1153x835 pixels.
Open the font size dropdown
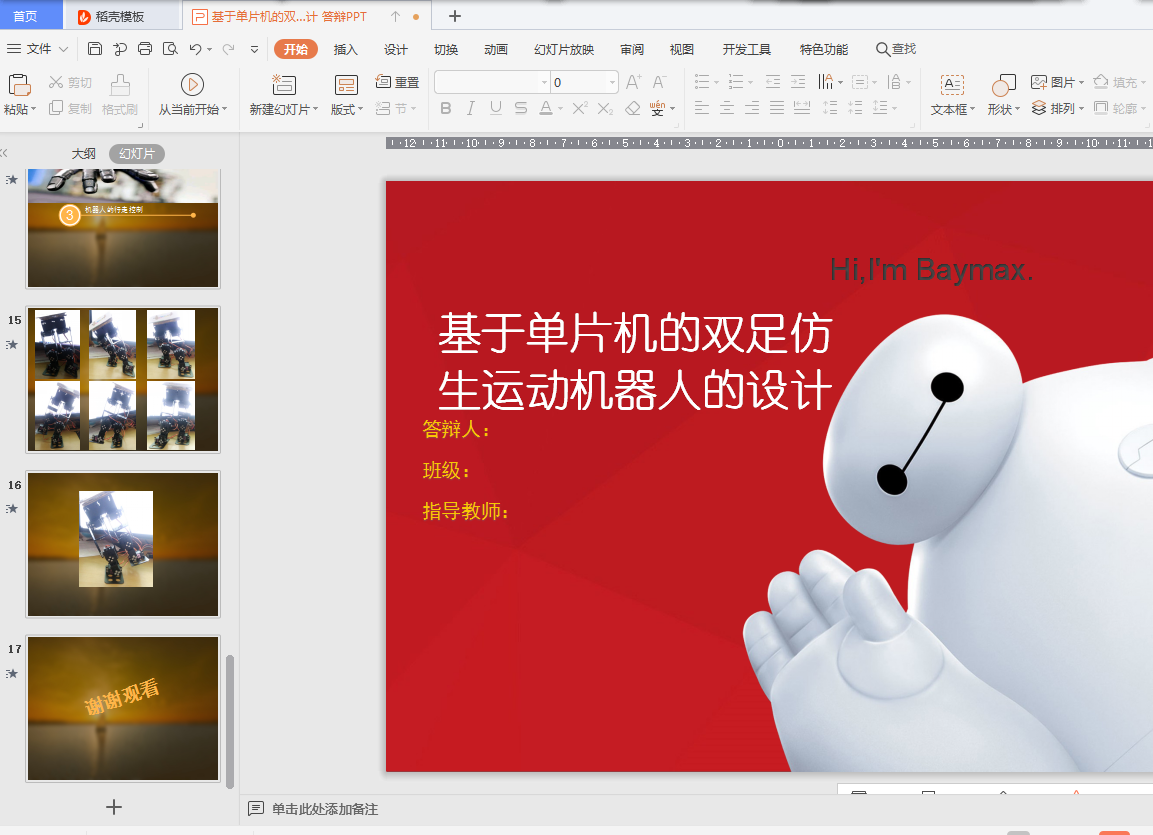(612, 82)
